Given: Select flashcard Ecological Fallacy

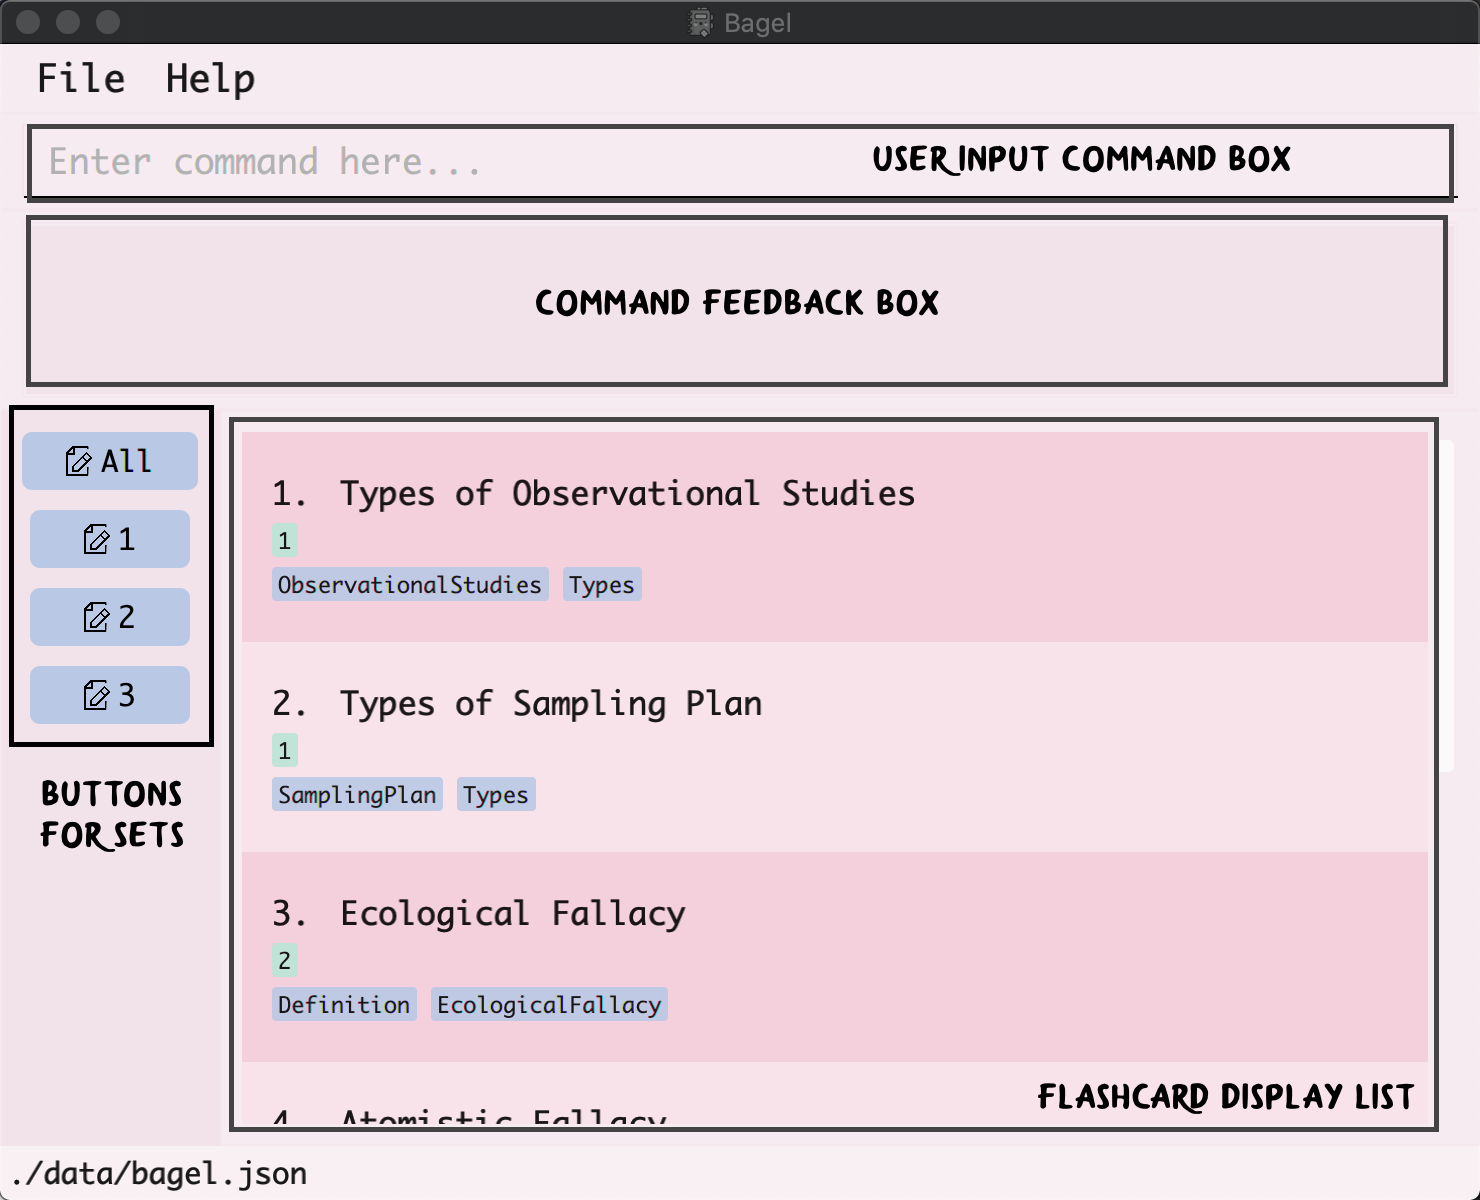Looking at the screenshot, I should 835,957.
